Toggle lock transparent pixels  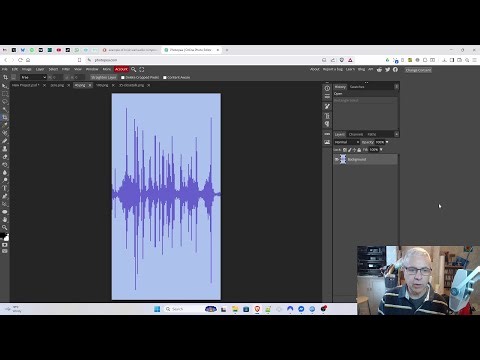[345, 150]
